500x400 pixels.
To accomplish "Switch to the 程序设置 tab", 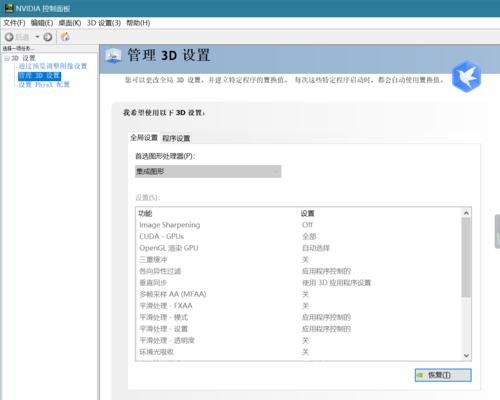I will tap(176, 138).
